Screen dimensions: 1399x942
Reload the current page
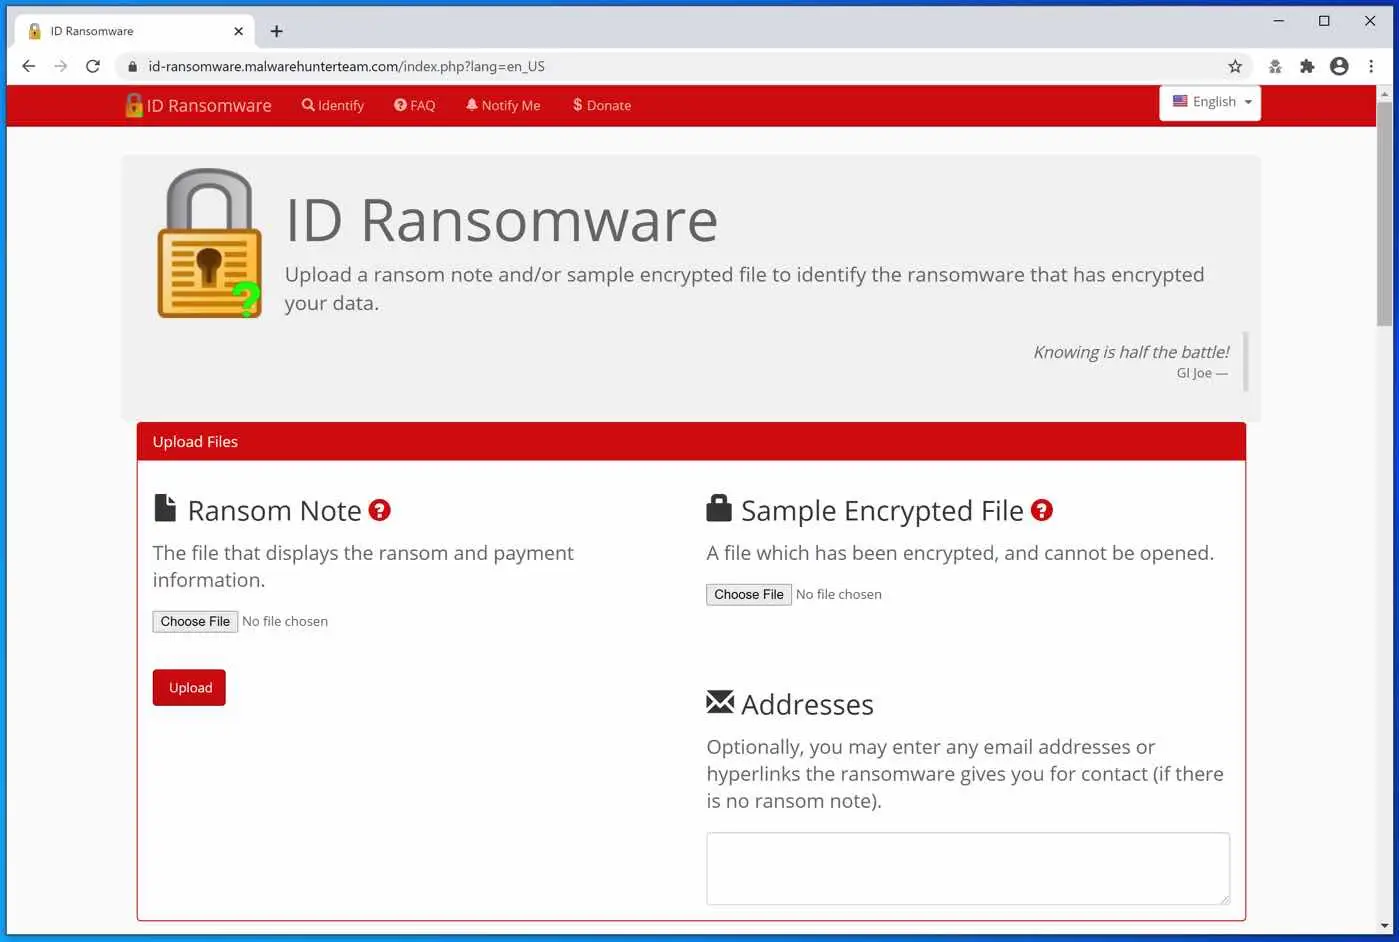coord(93,66)
